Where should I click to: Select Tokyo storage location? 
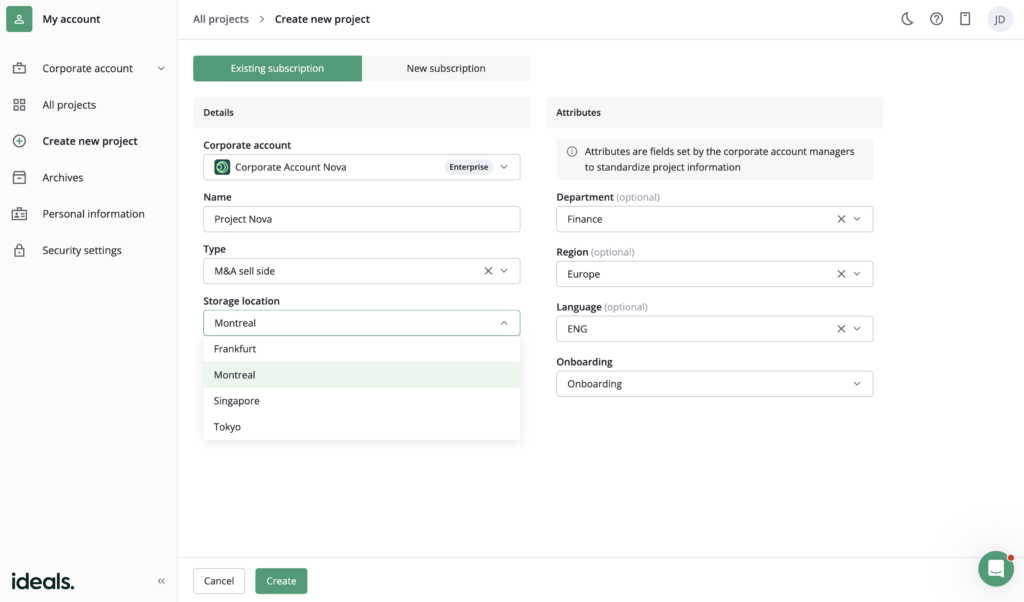[362, 427]
